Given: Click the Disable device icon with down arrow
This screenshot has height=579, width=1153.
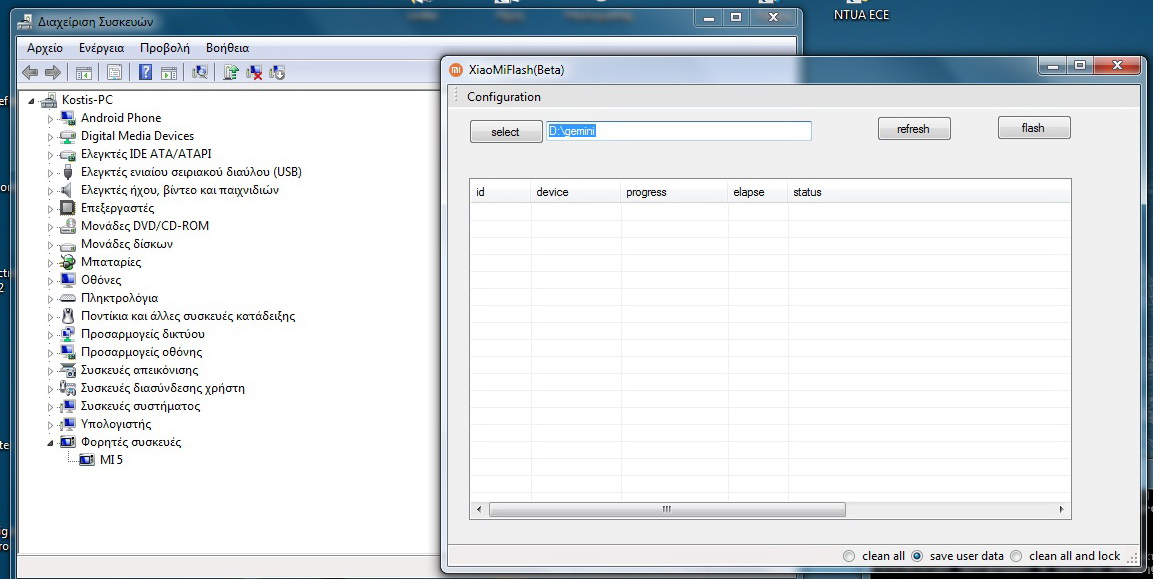Looking at the screenshot, I should (277, 72).
